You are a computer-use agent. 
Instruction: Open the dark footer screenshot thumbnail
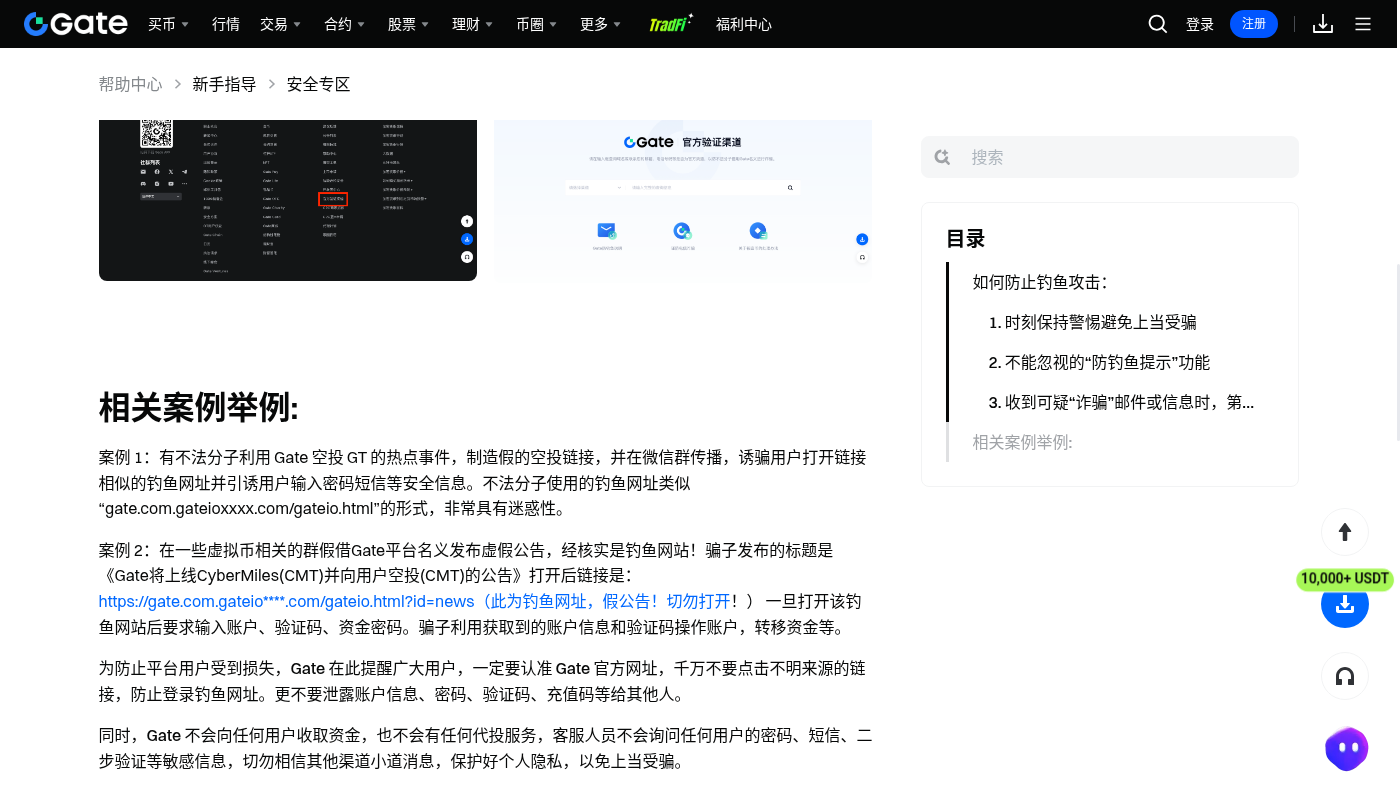coord(288,200)
